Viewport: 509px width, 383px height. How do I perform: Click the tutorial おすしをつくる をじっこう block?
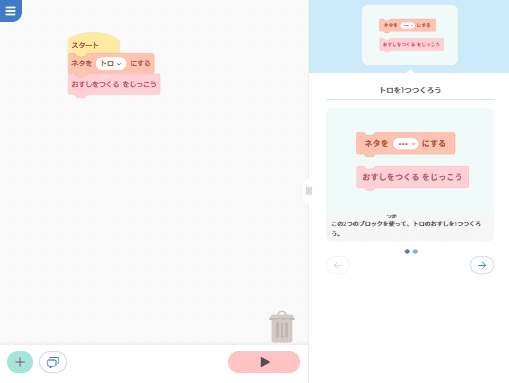412,178
